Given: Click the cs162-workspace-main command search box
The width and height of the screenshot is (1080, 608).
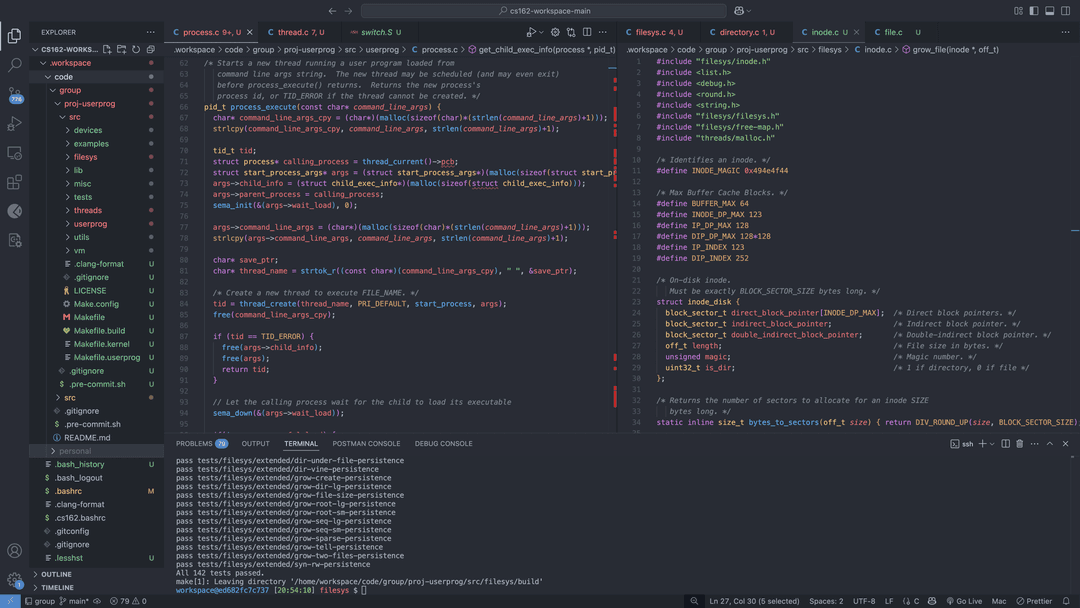Looking at the screenshot, I should pyautogui.click(x=545, y=11).
